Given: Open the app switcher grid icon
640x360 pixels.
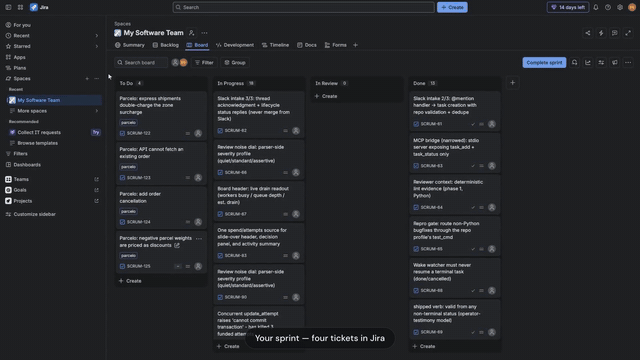Looking at the screenshot, I should click(x=20, y=7).
